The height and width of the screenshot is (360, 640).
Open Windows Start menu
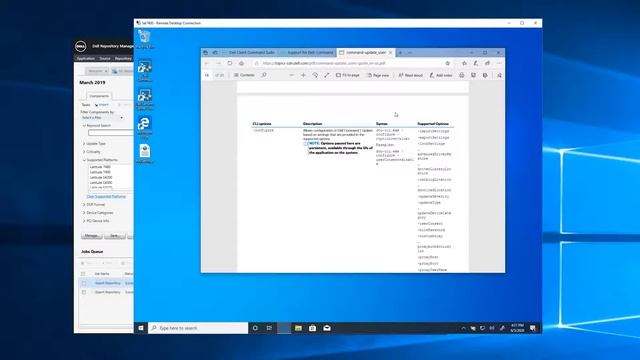(141, 328)
